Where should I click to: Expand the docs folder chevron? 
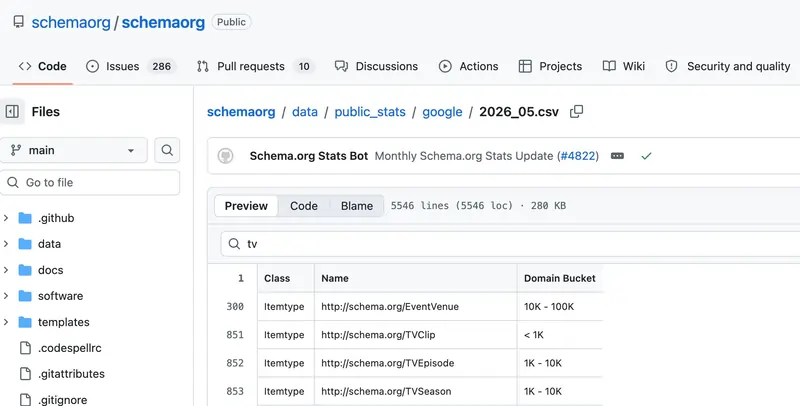tap(6, 270)
